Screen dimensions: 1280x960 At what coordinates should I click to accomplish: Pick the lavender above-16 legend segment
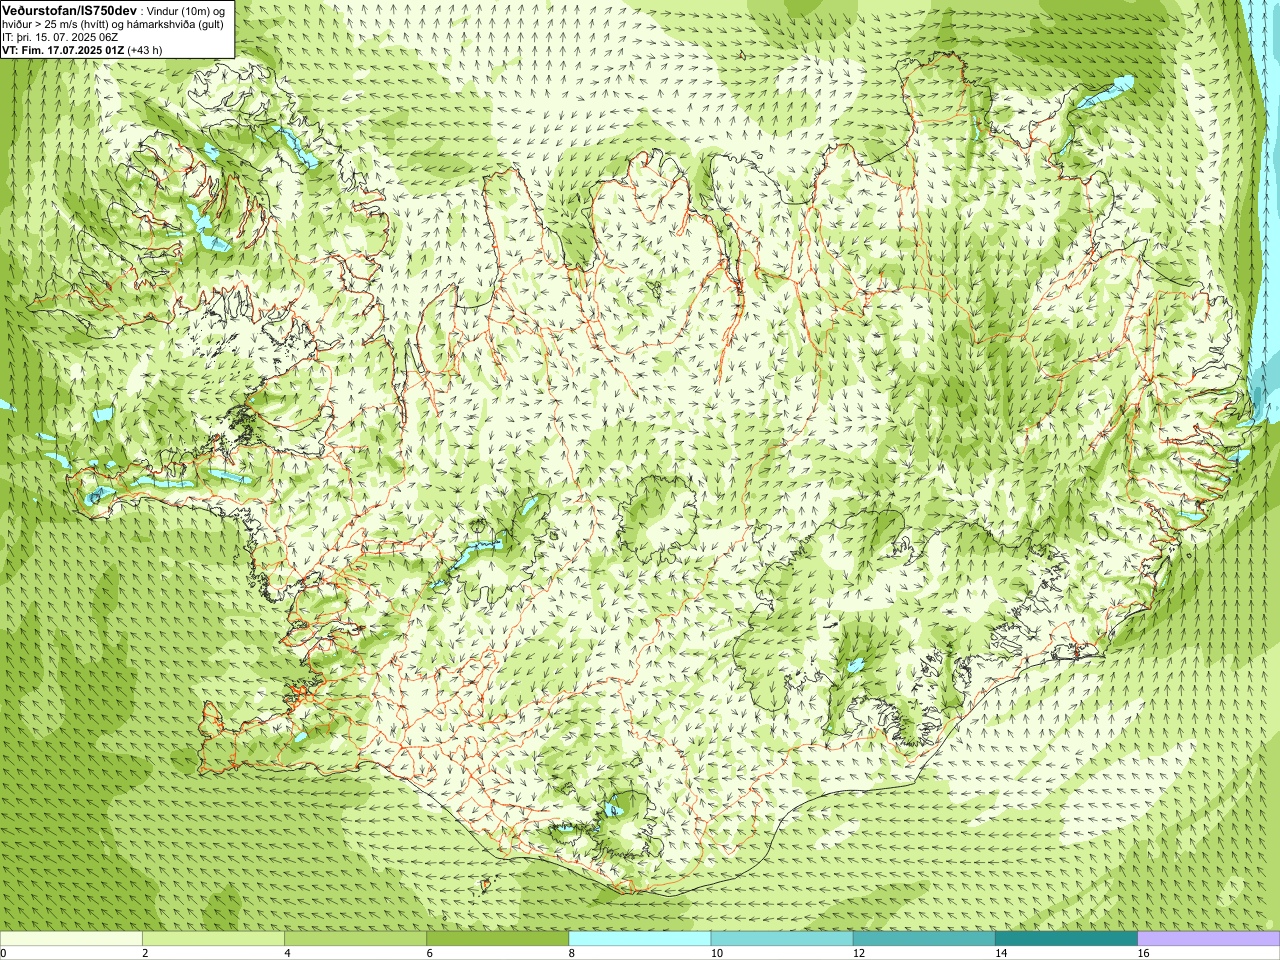pyautogui.click(x=1209, y=939)
